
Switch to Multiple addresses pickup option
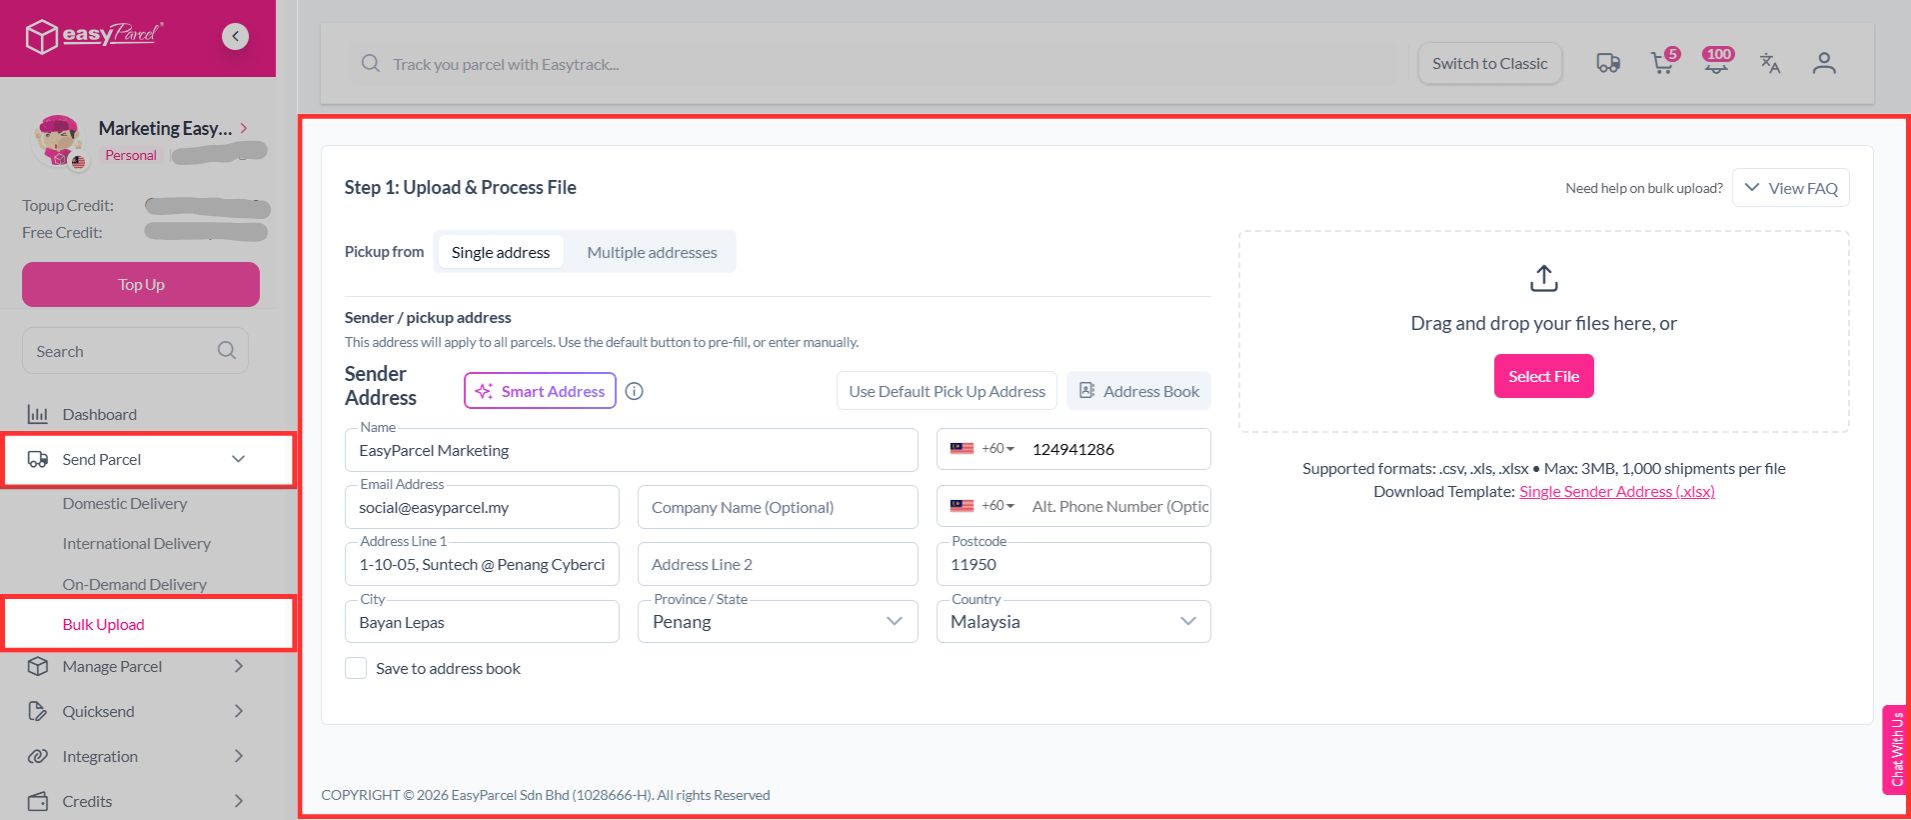tap(651, 252)
